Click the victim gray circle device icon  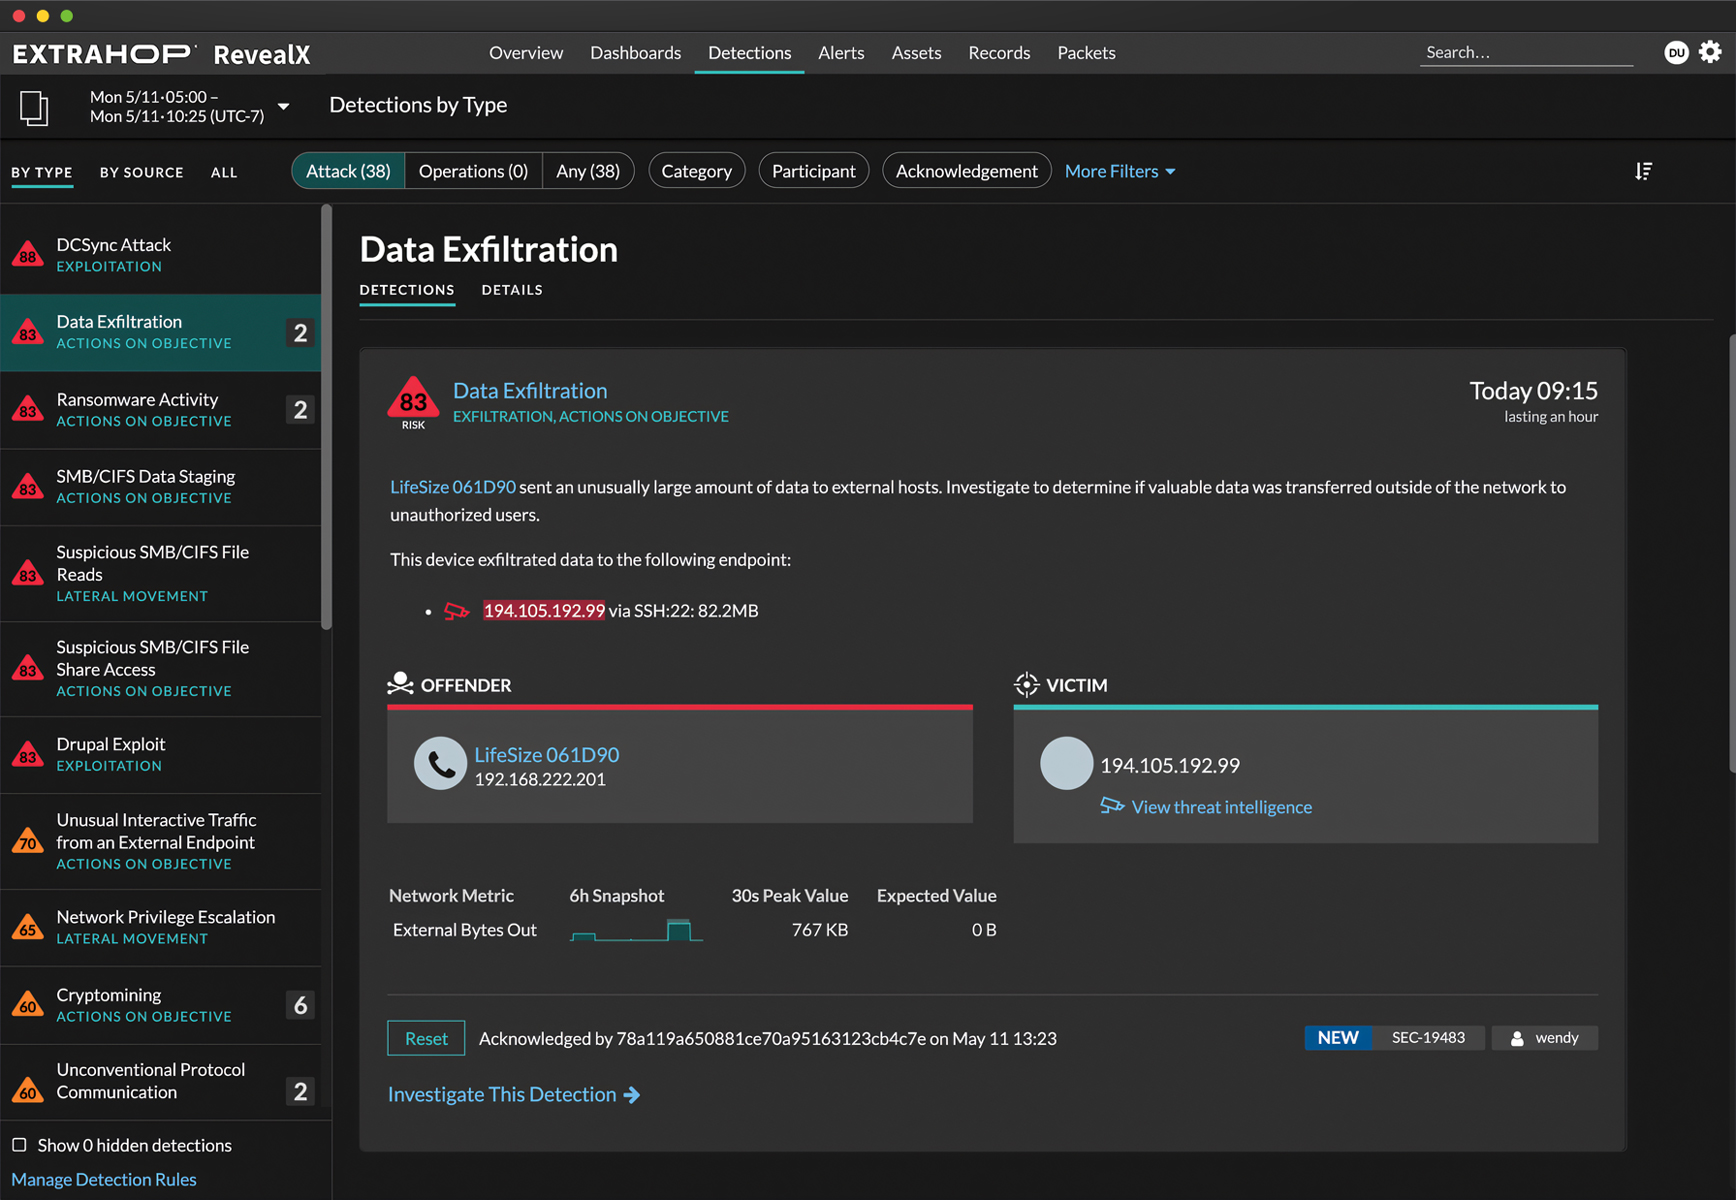(1066, 764)
